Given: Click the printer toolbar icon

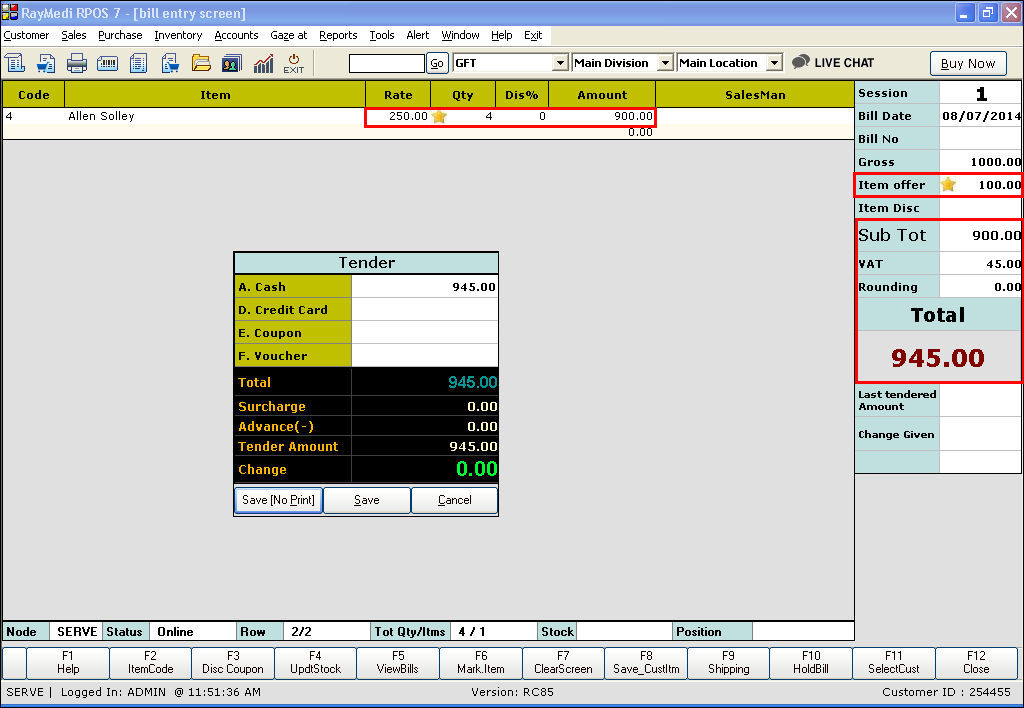Looking at the screenshot, I should click(76, 63).
